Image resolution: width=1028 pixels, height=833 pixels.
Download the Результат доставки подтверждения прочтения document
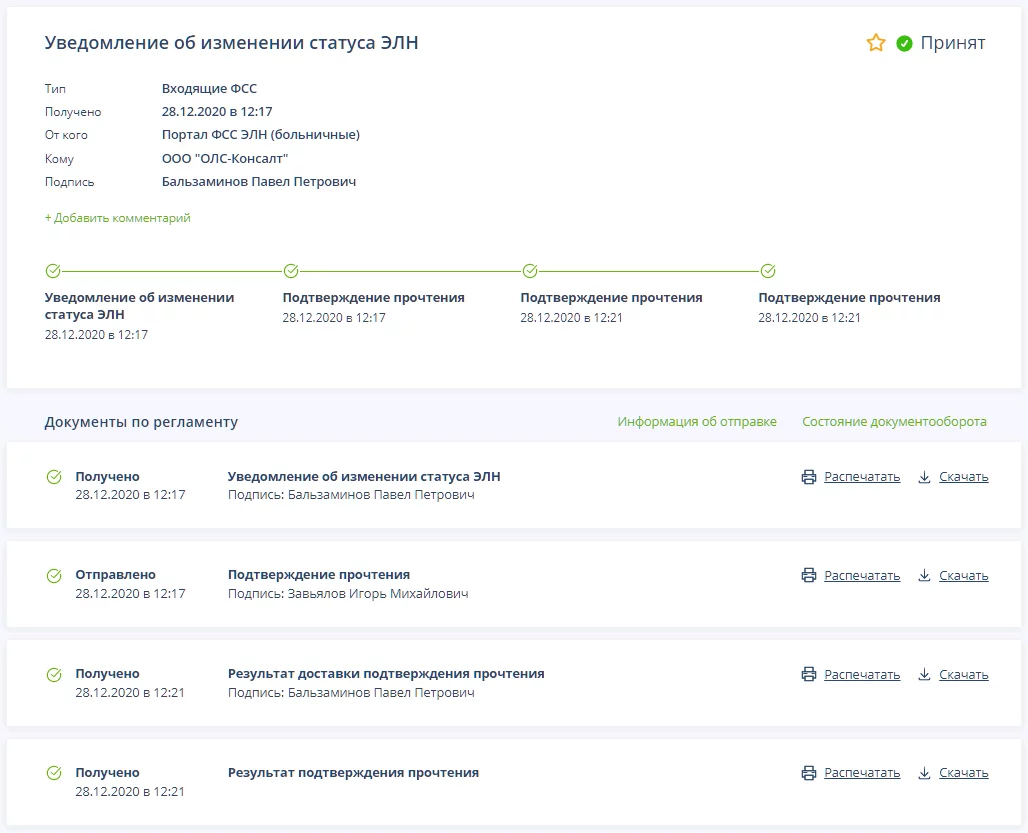click(963, 675)
